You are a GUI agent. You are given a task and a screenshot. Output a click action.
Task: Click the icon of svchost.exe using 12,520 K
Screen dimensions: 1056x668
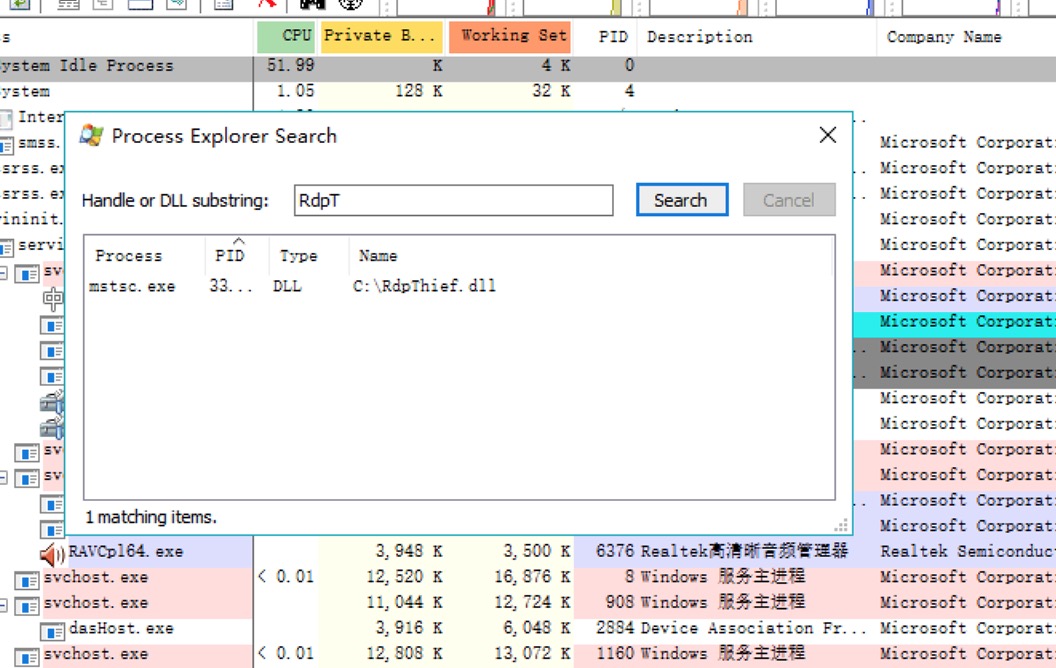pyautogui.click(x=27, y=580)
